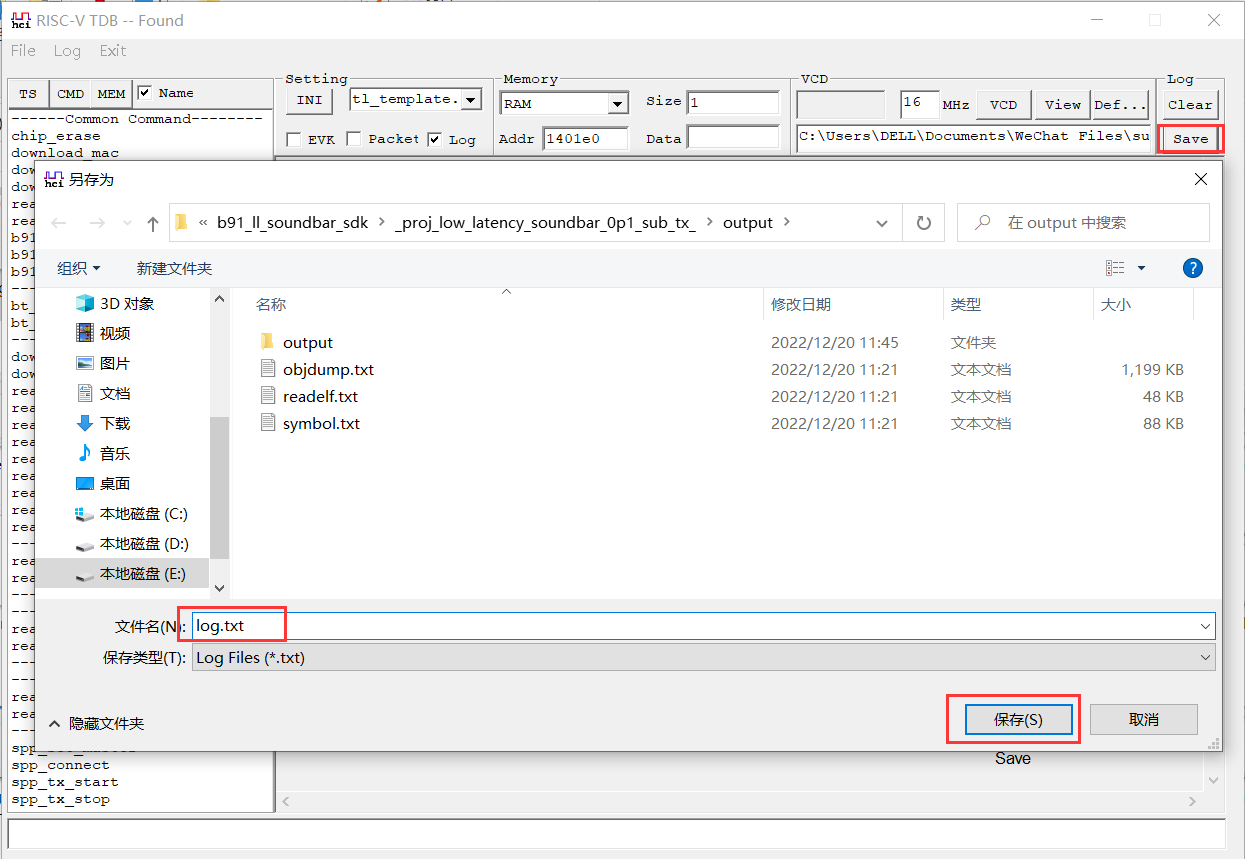Viewport: 1245px width, 859px height.
Task: Select the 3D 对象 folder icon
Action: tap(84, 303)
